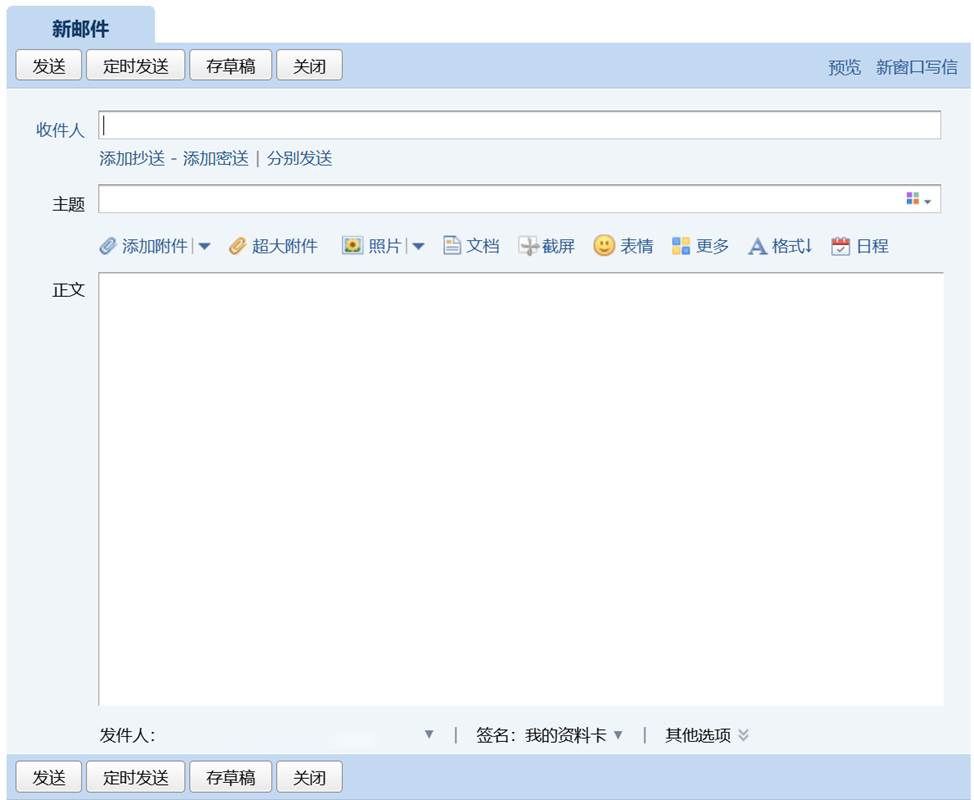Image resolution: width=974 pixels, height=800 pixels.
Task: Open the signature (签名) dropdown
Action: [617, 735]
